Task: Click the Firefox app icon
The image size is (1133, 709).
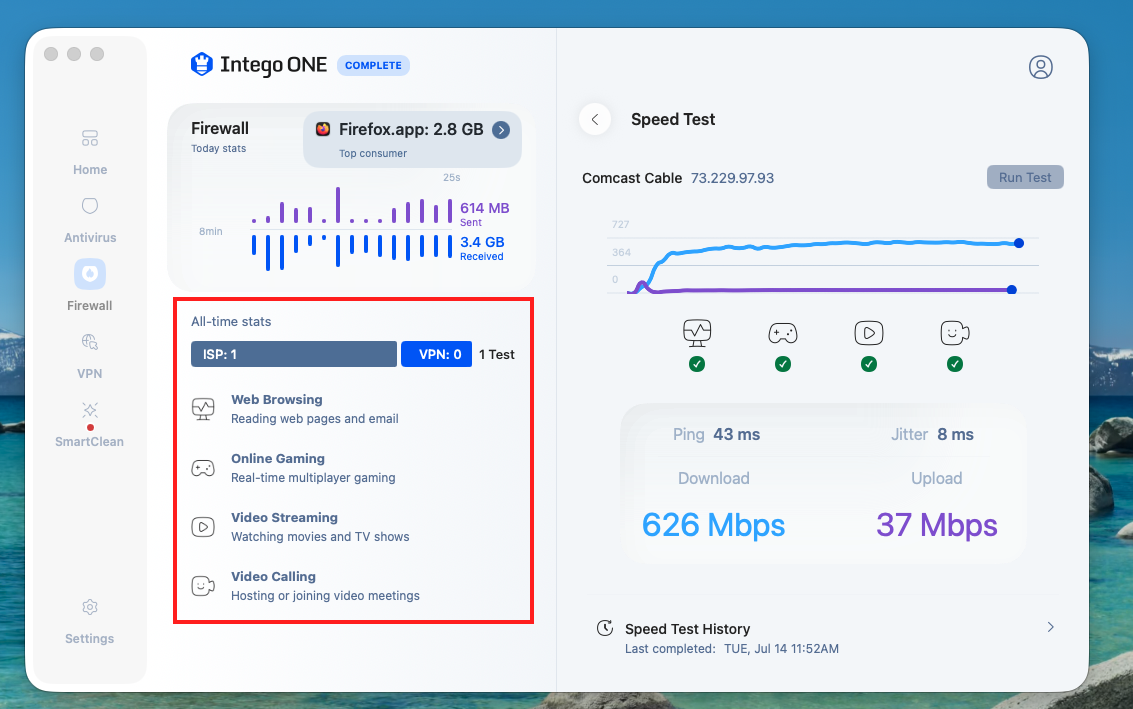Action: [323, 129]
